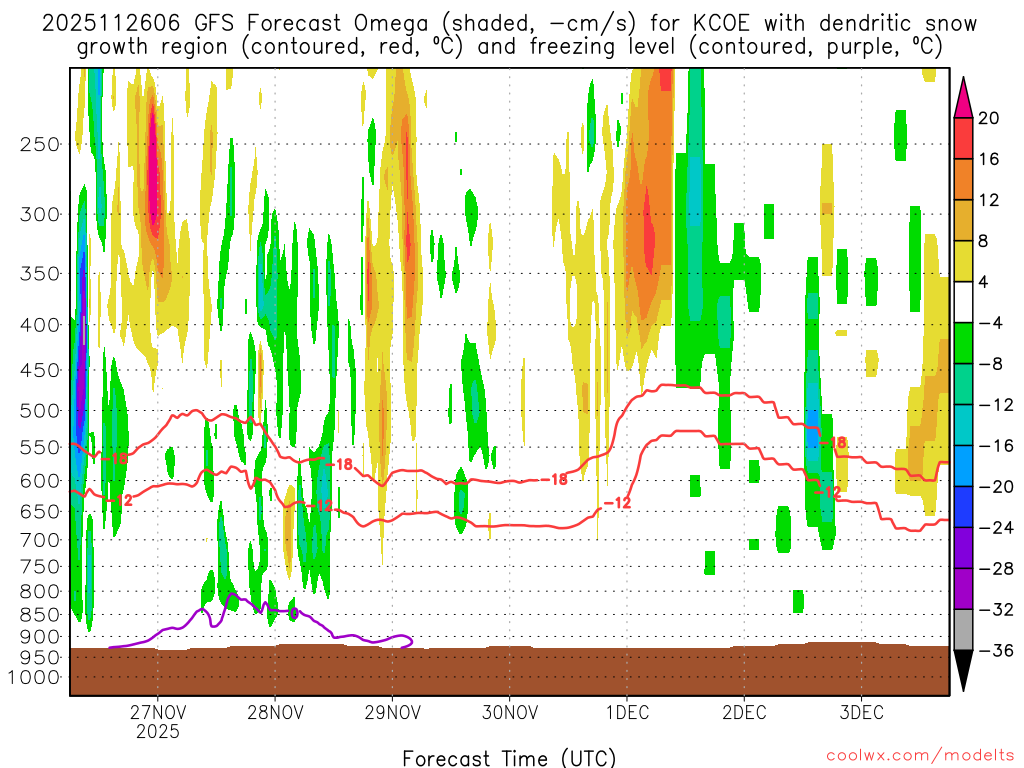Click the gray colorbar segment between -36 and -32
This screenshot has width=1024, height=768.
pyautogui.click(x=963, y=630)
